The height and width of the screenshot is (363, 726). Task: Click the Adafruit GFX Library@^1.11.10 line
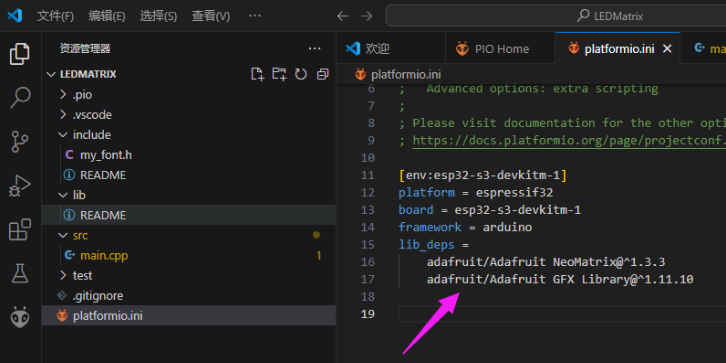[560, 279]
